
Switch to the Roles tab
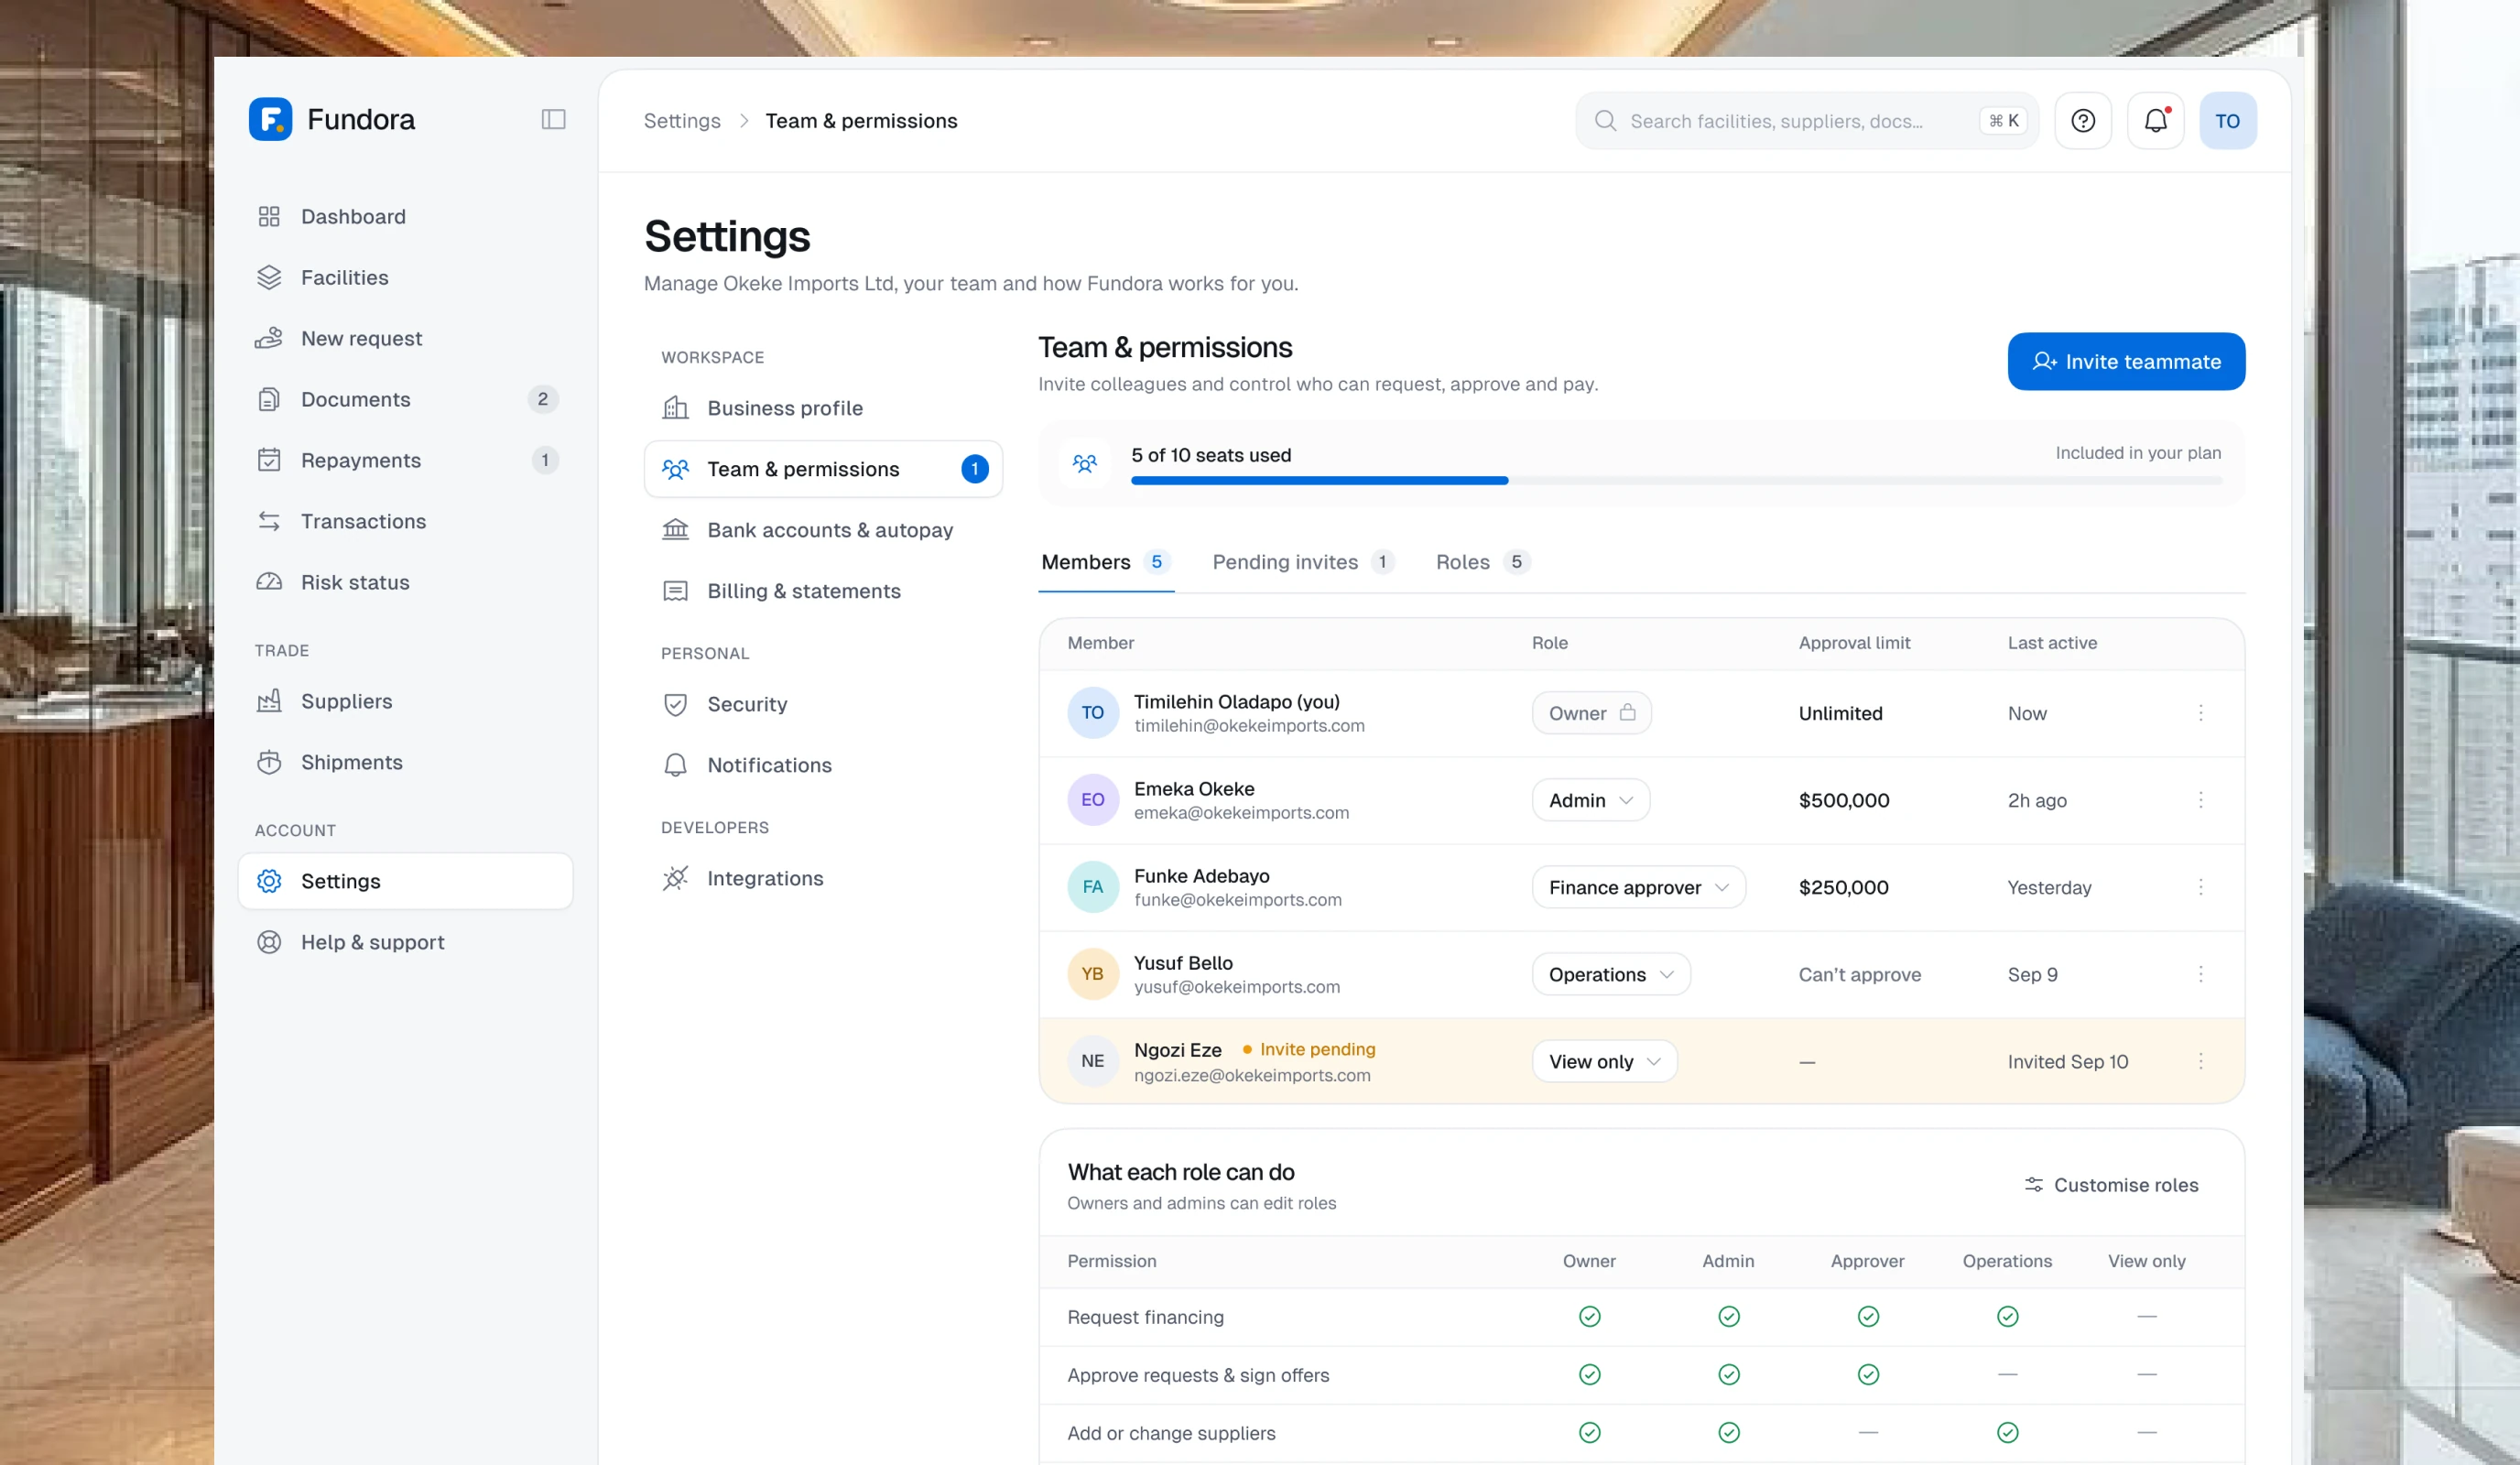pos(1483,562)
